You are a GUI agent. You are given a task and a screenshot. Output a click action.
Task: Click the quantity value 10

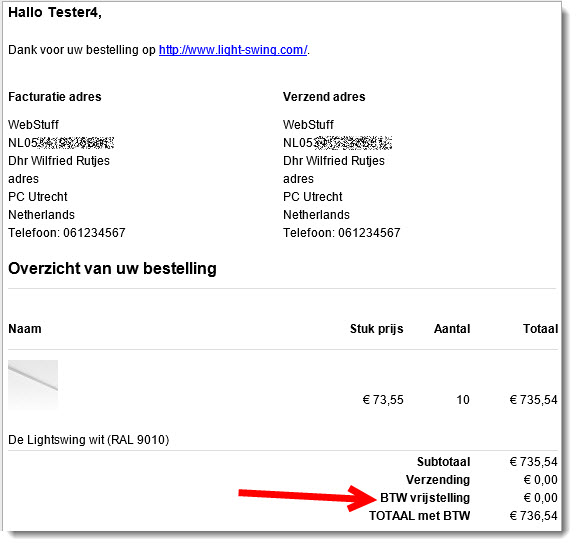463,400
